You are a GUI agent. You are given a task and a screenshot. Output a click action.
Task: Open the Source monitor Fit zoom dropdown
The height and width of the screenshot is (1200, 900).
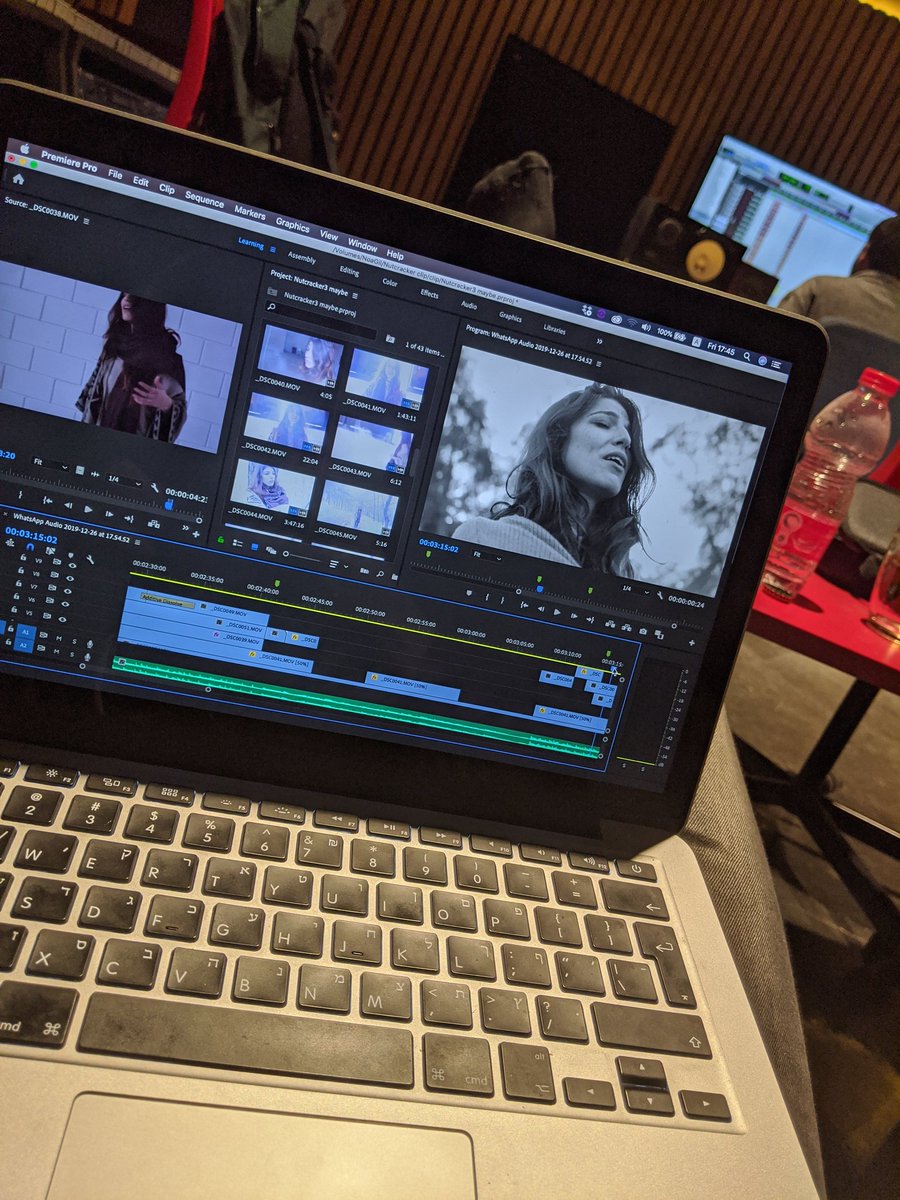(x=50, y=464)
